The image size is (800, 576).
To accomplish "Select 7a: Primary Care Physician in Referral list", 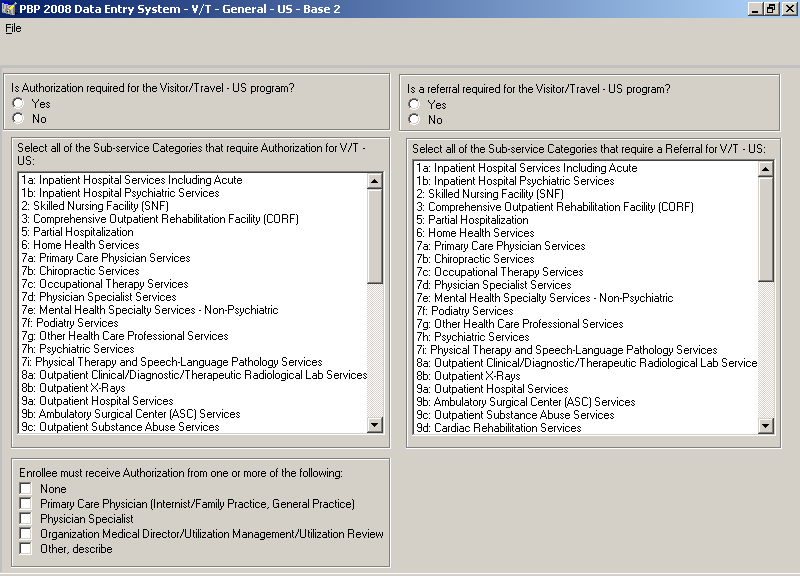I will tap(586, 246).
